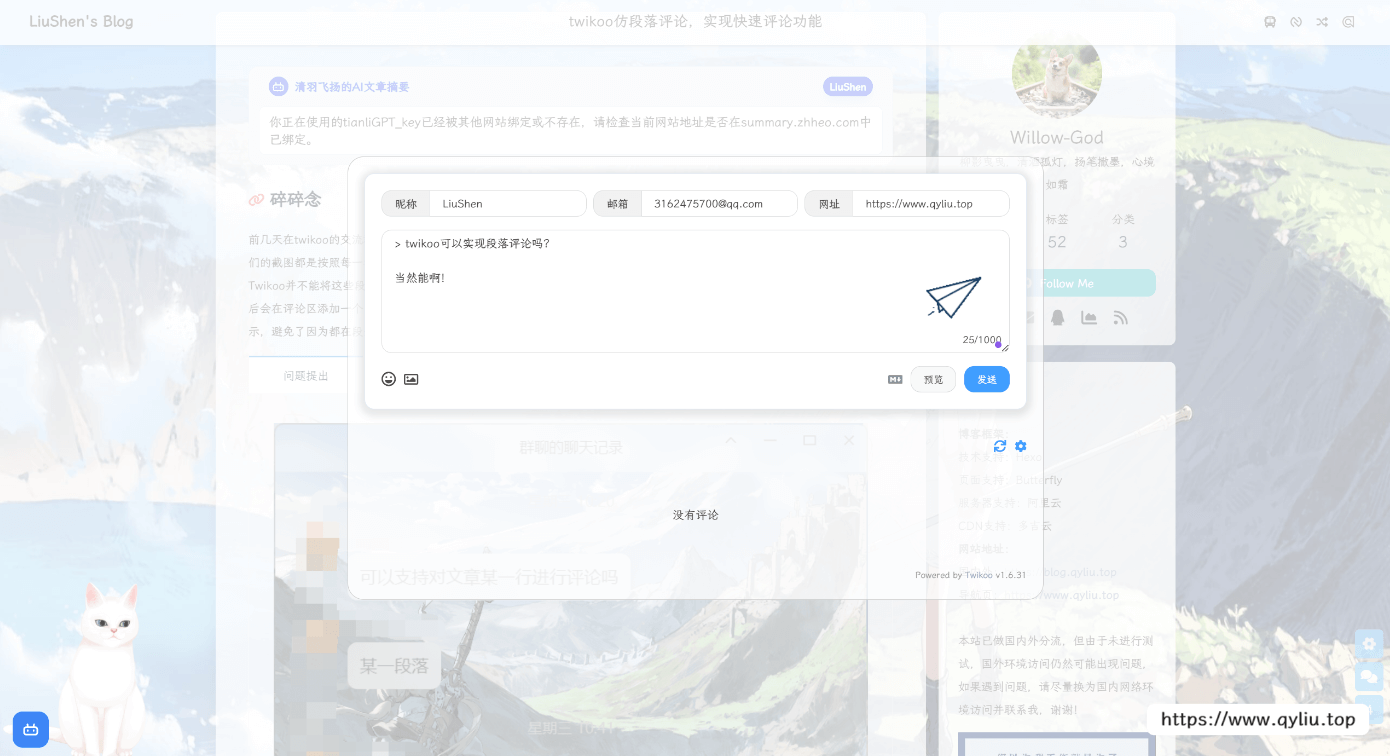1390x756 pixels.
Task: Click the 25/1000 character counter
Action: 981,340
